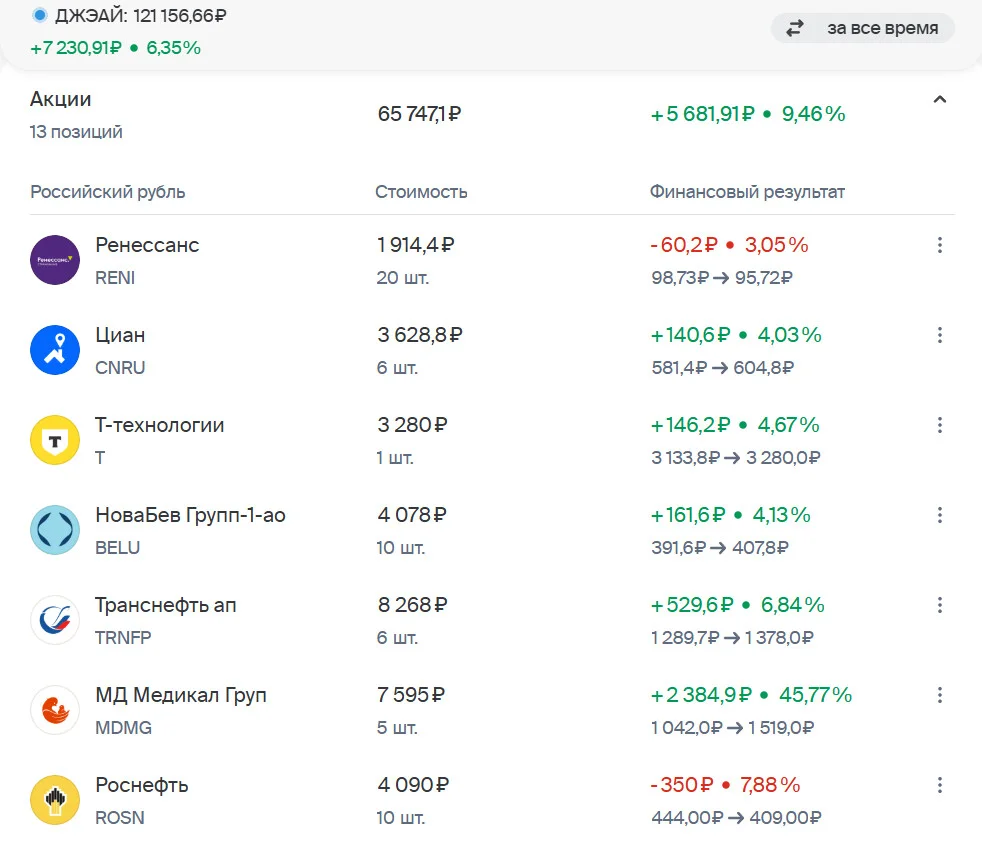Open the Циан stock position
This screenshot has height=842, width=982.
tap(492, 350)
